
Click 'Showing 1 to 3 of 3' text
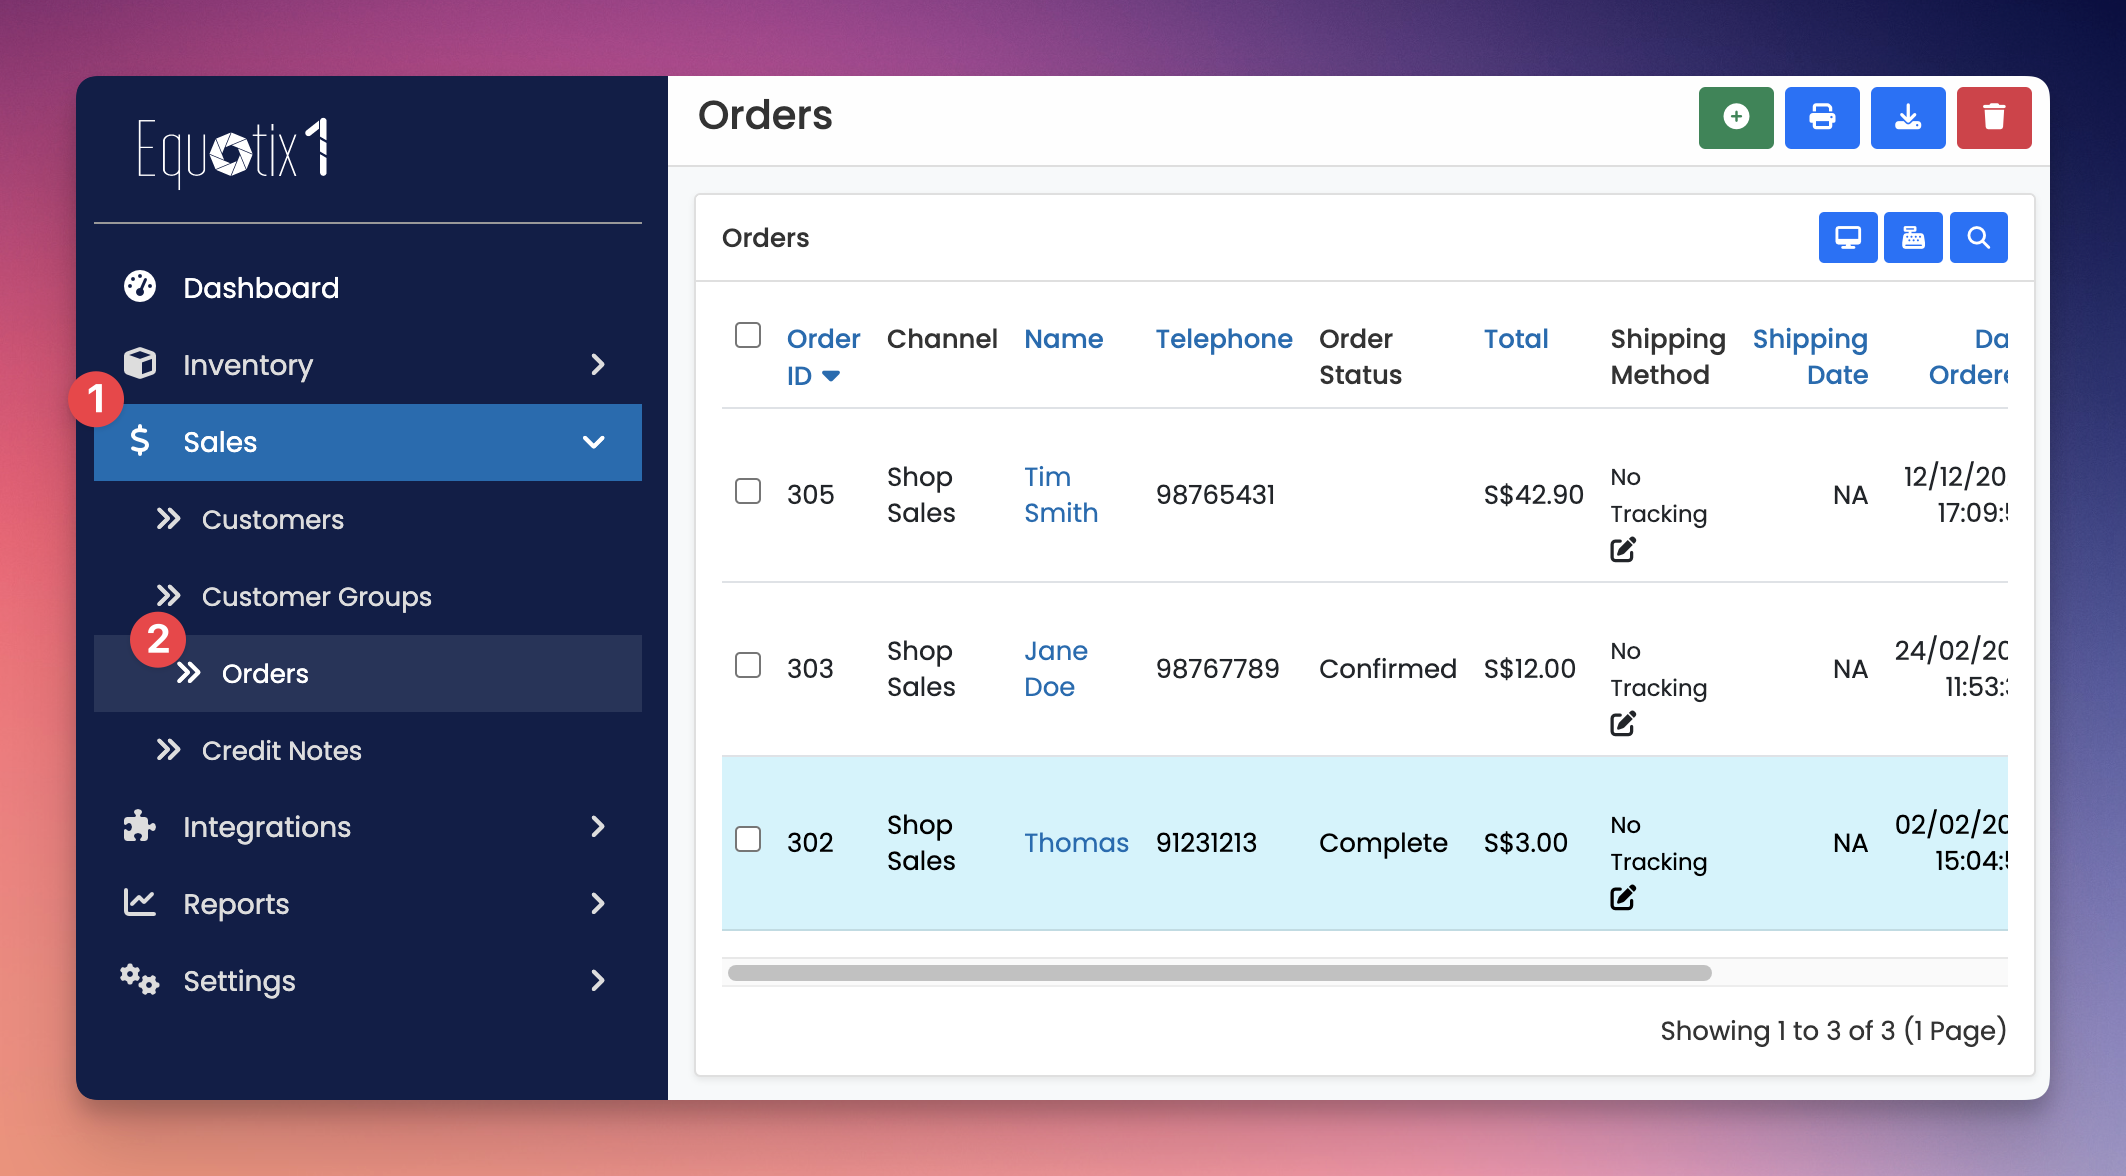click(1778, 1030)
